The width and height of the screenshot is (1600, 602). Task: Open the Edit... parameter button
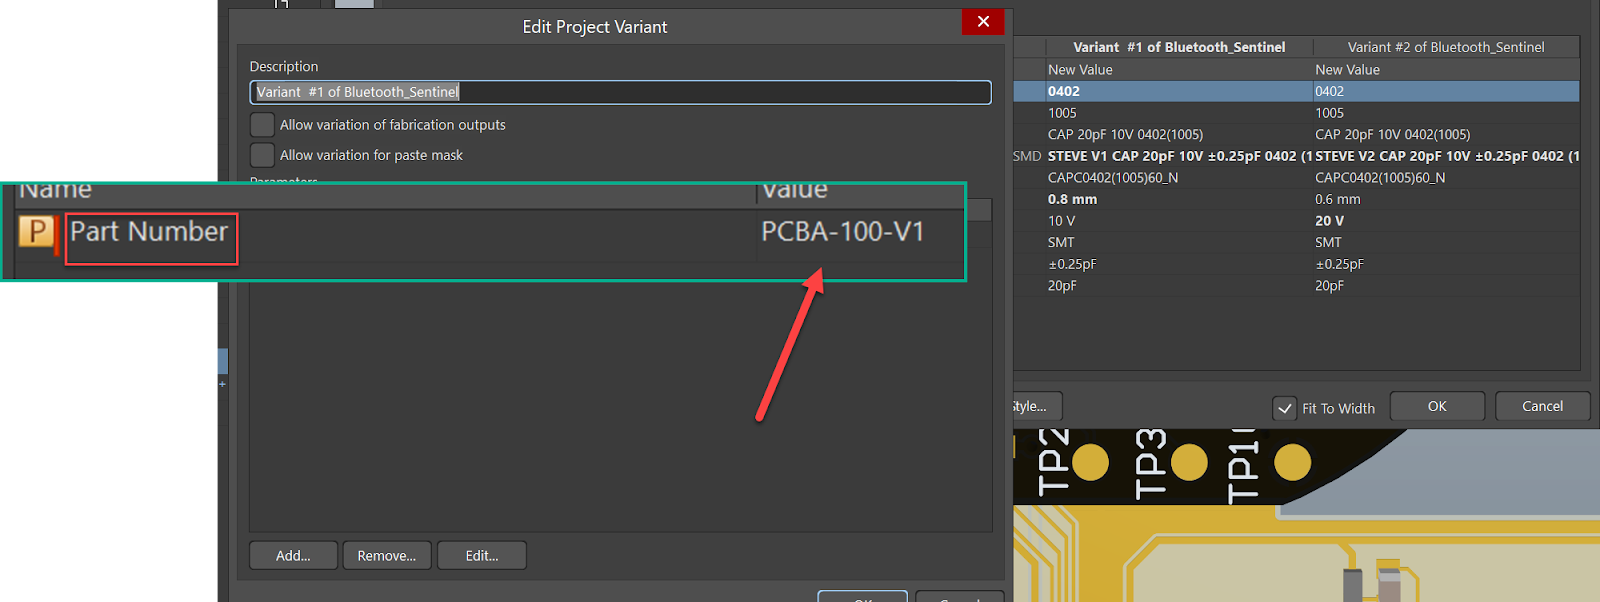click(482, 556)
